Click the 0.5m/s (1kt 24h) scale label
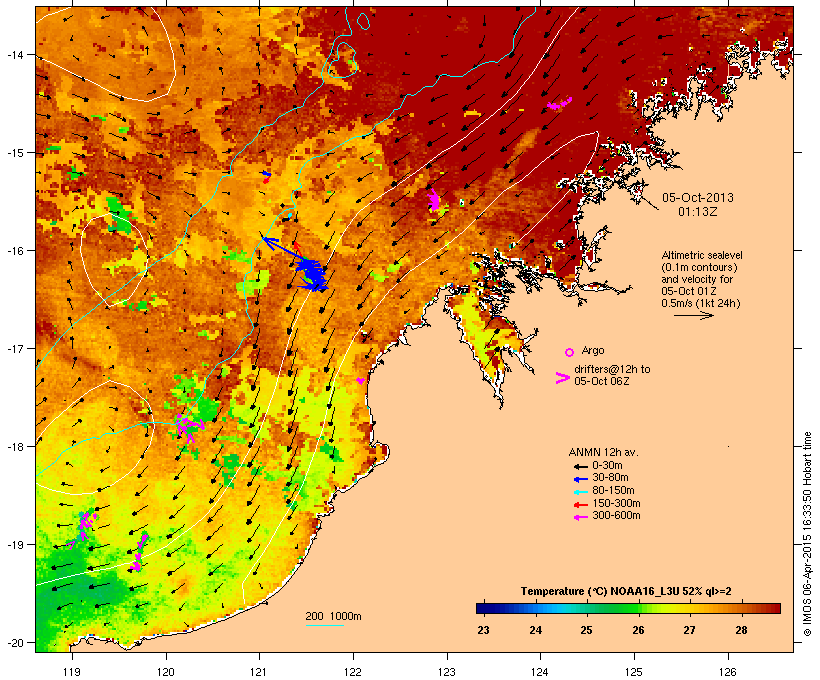Image resolution: width=820 pixels, height=680 pixels. pos(701,303)
